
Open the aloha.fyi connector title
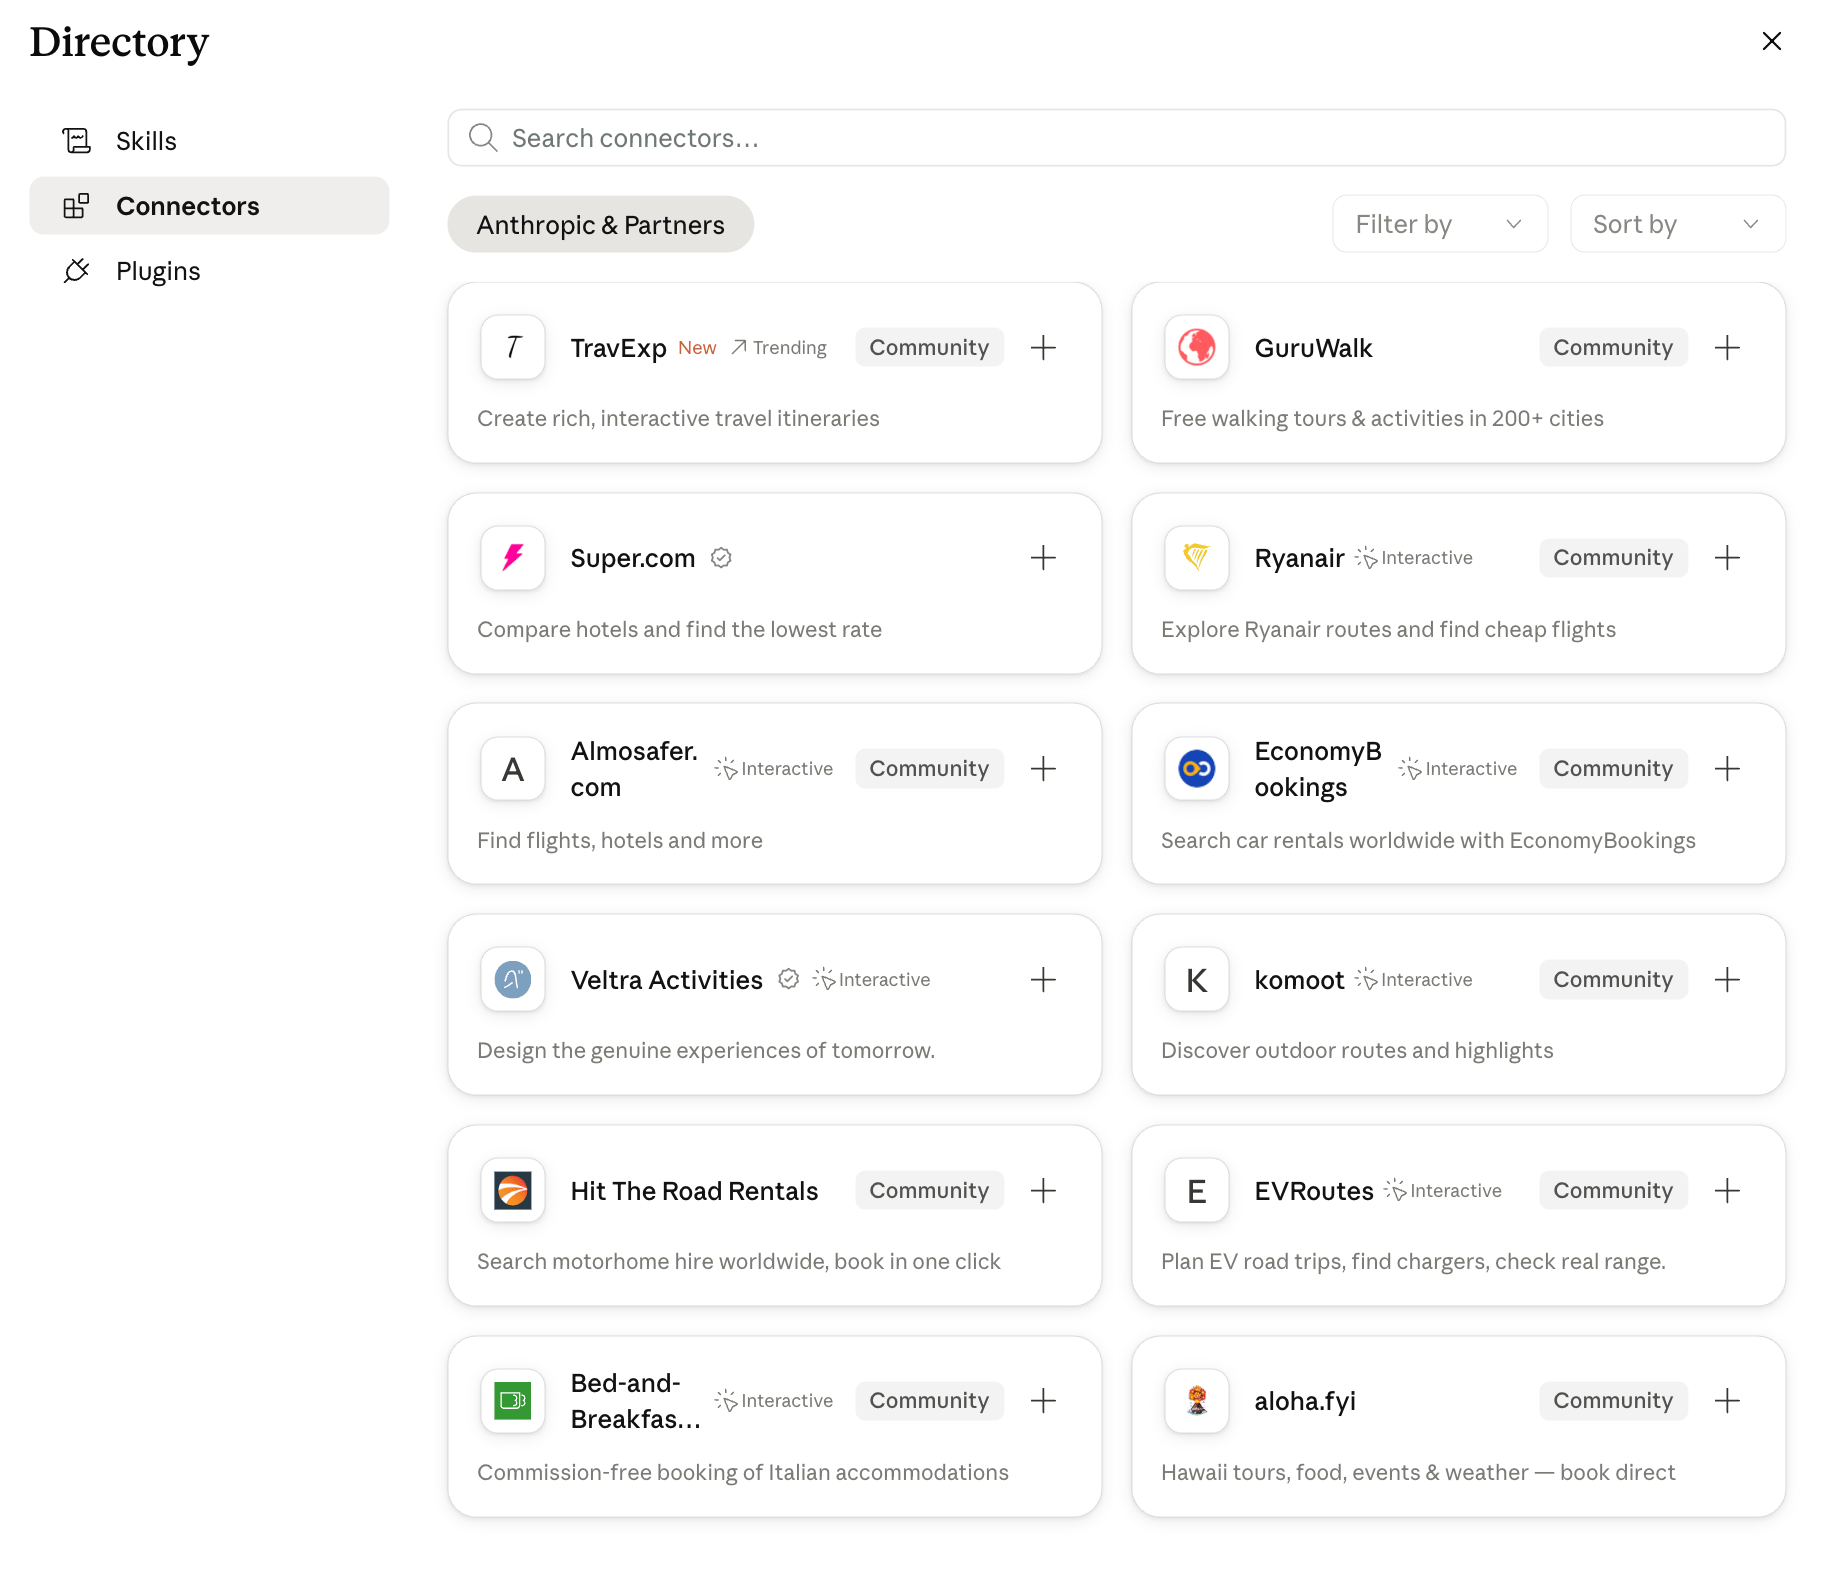(1305, 1401)
